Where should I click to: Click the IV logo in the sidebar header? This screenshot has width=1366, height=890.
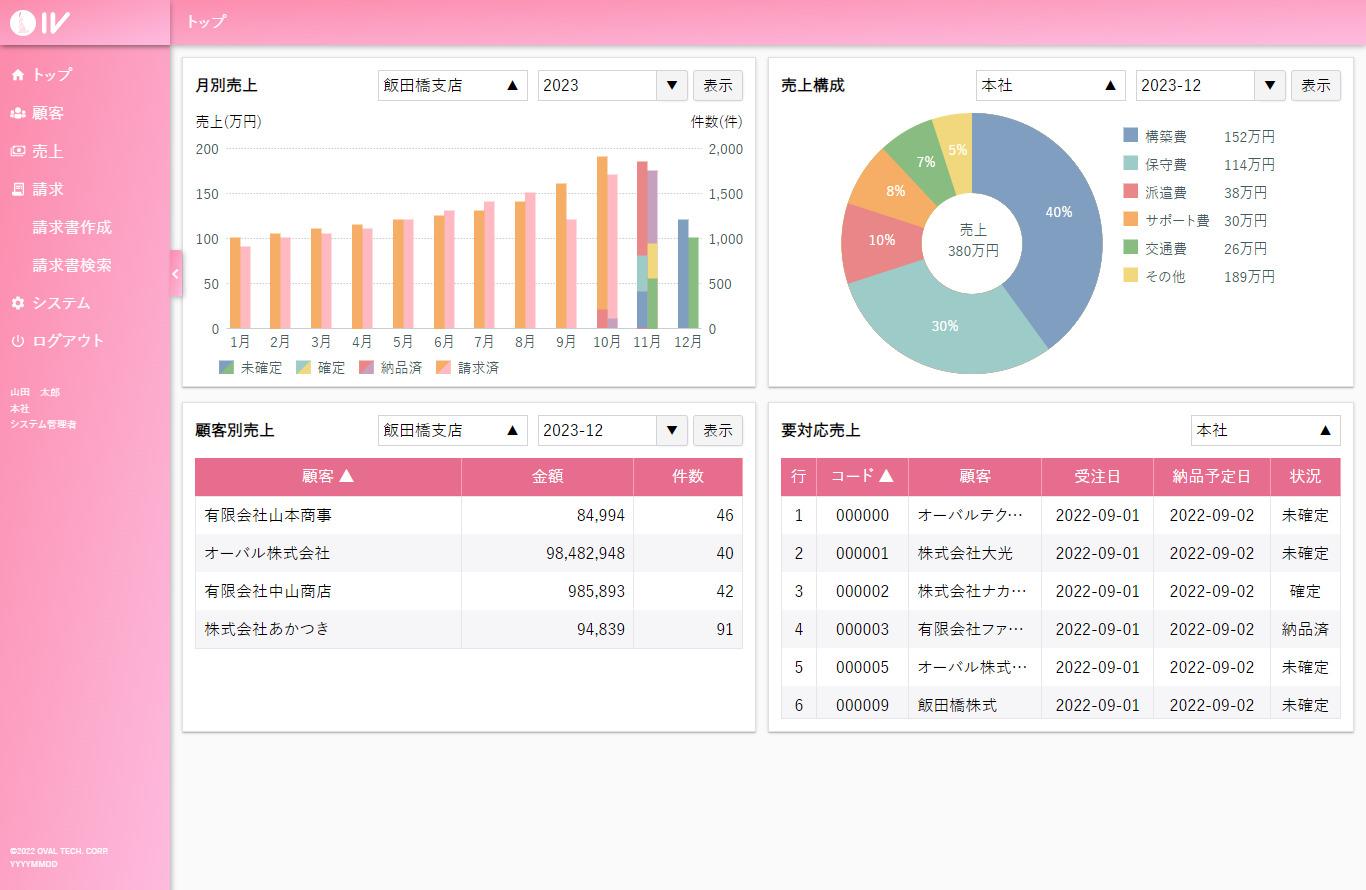click(39, 23)
